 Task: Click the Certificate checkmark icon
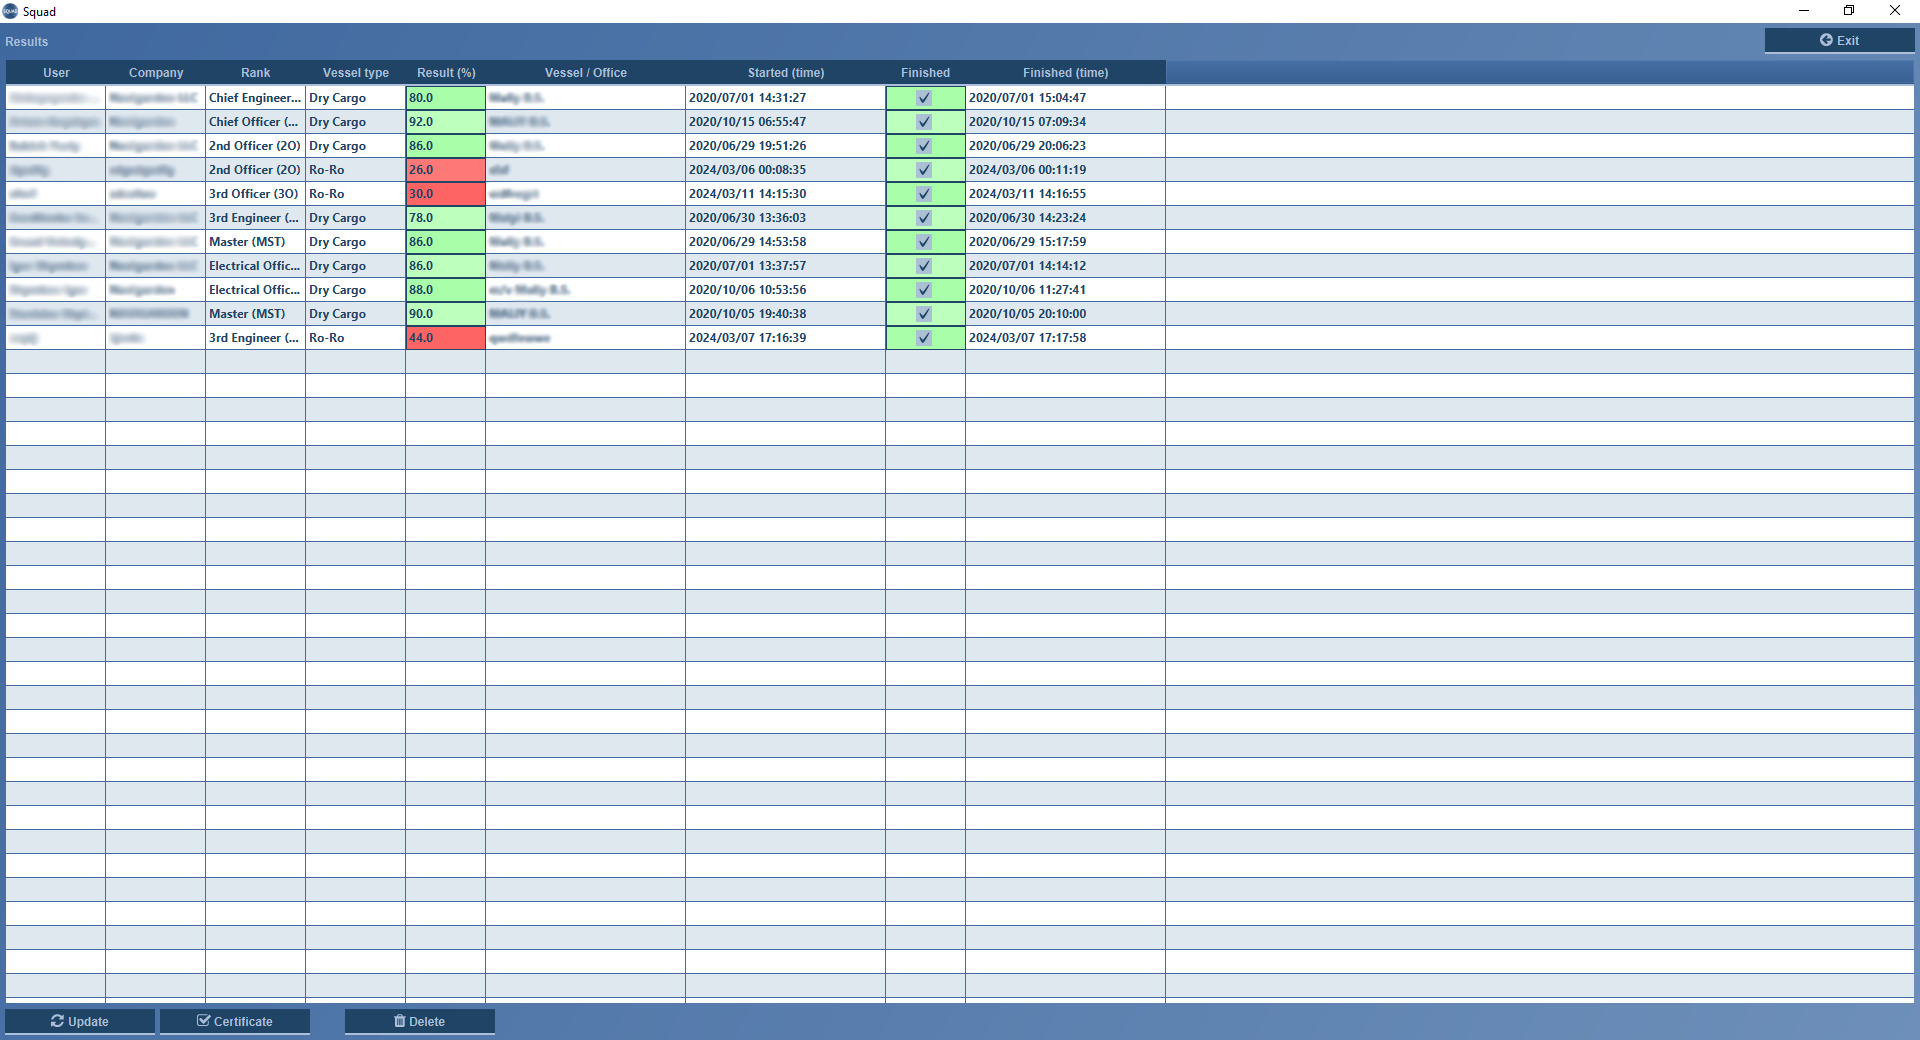[x=204, y=1021]
